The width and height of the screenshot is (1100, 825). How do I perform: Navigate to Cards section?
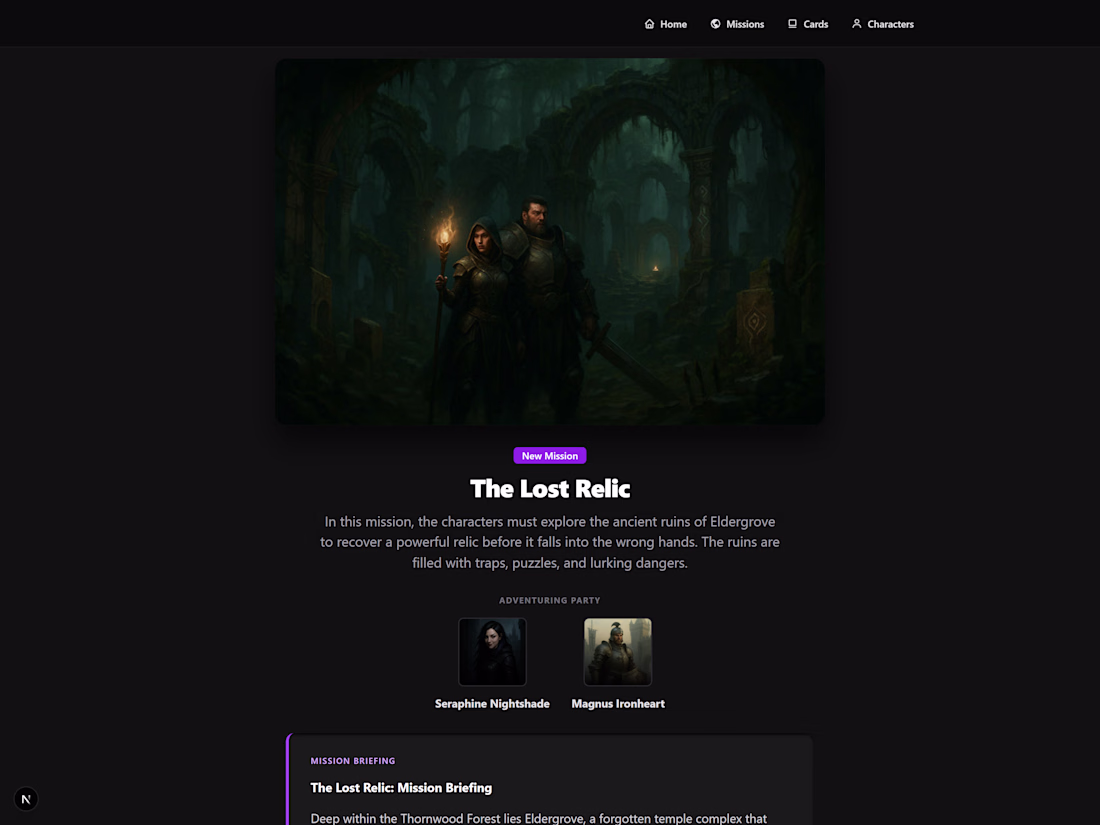[x=807, y=24]
